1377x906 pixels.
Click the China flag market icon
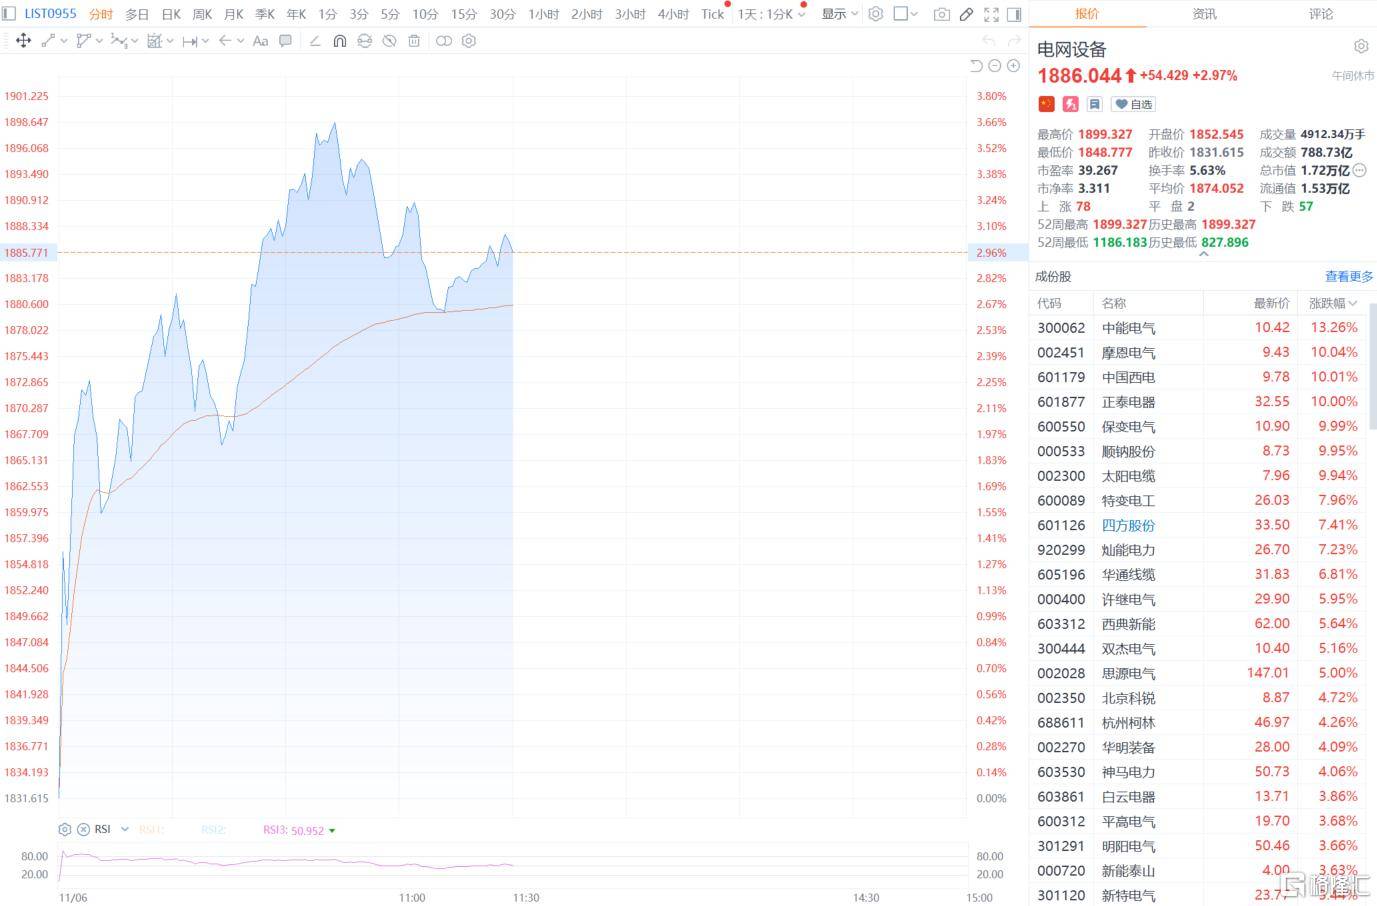pos(1046,104)
